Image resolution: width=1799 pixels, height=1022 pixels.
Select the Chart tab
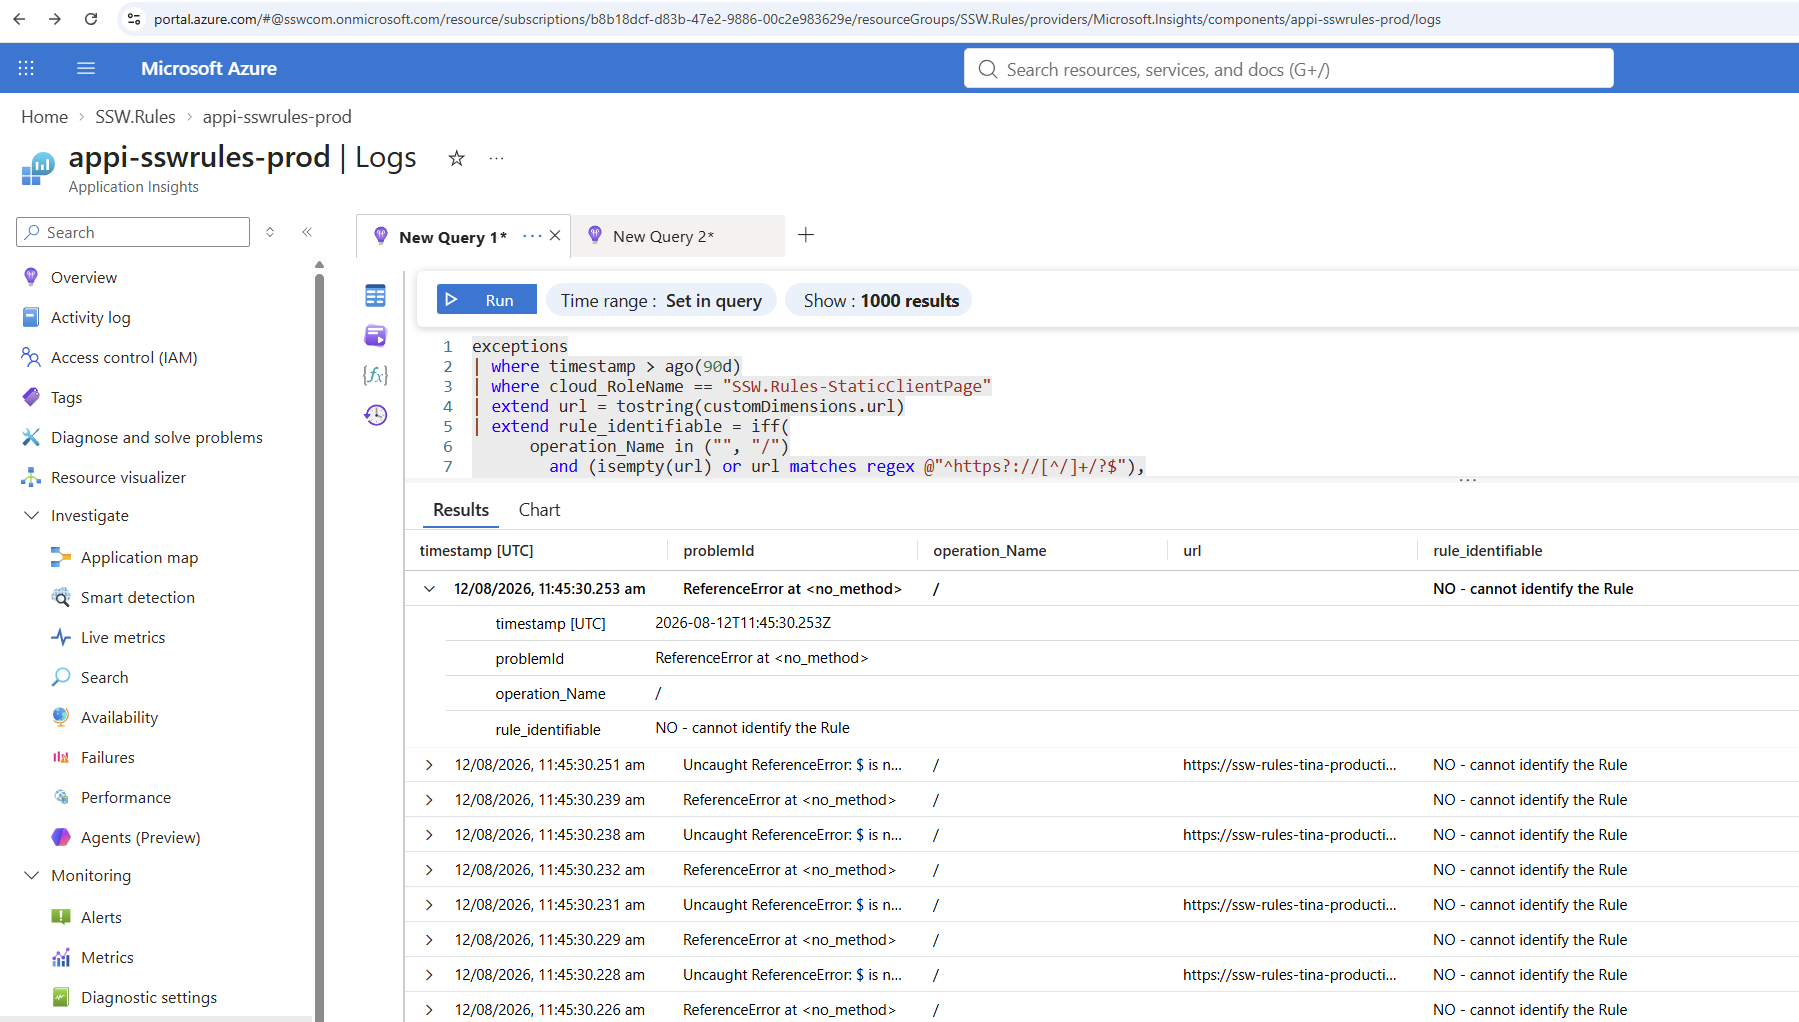click(x=539, y=510)
